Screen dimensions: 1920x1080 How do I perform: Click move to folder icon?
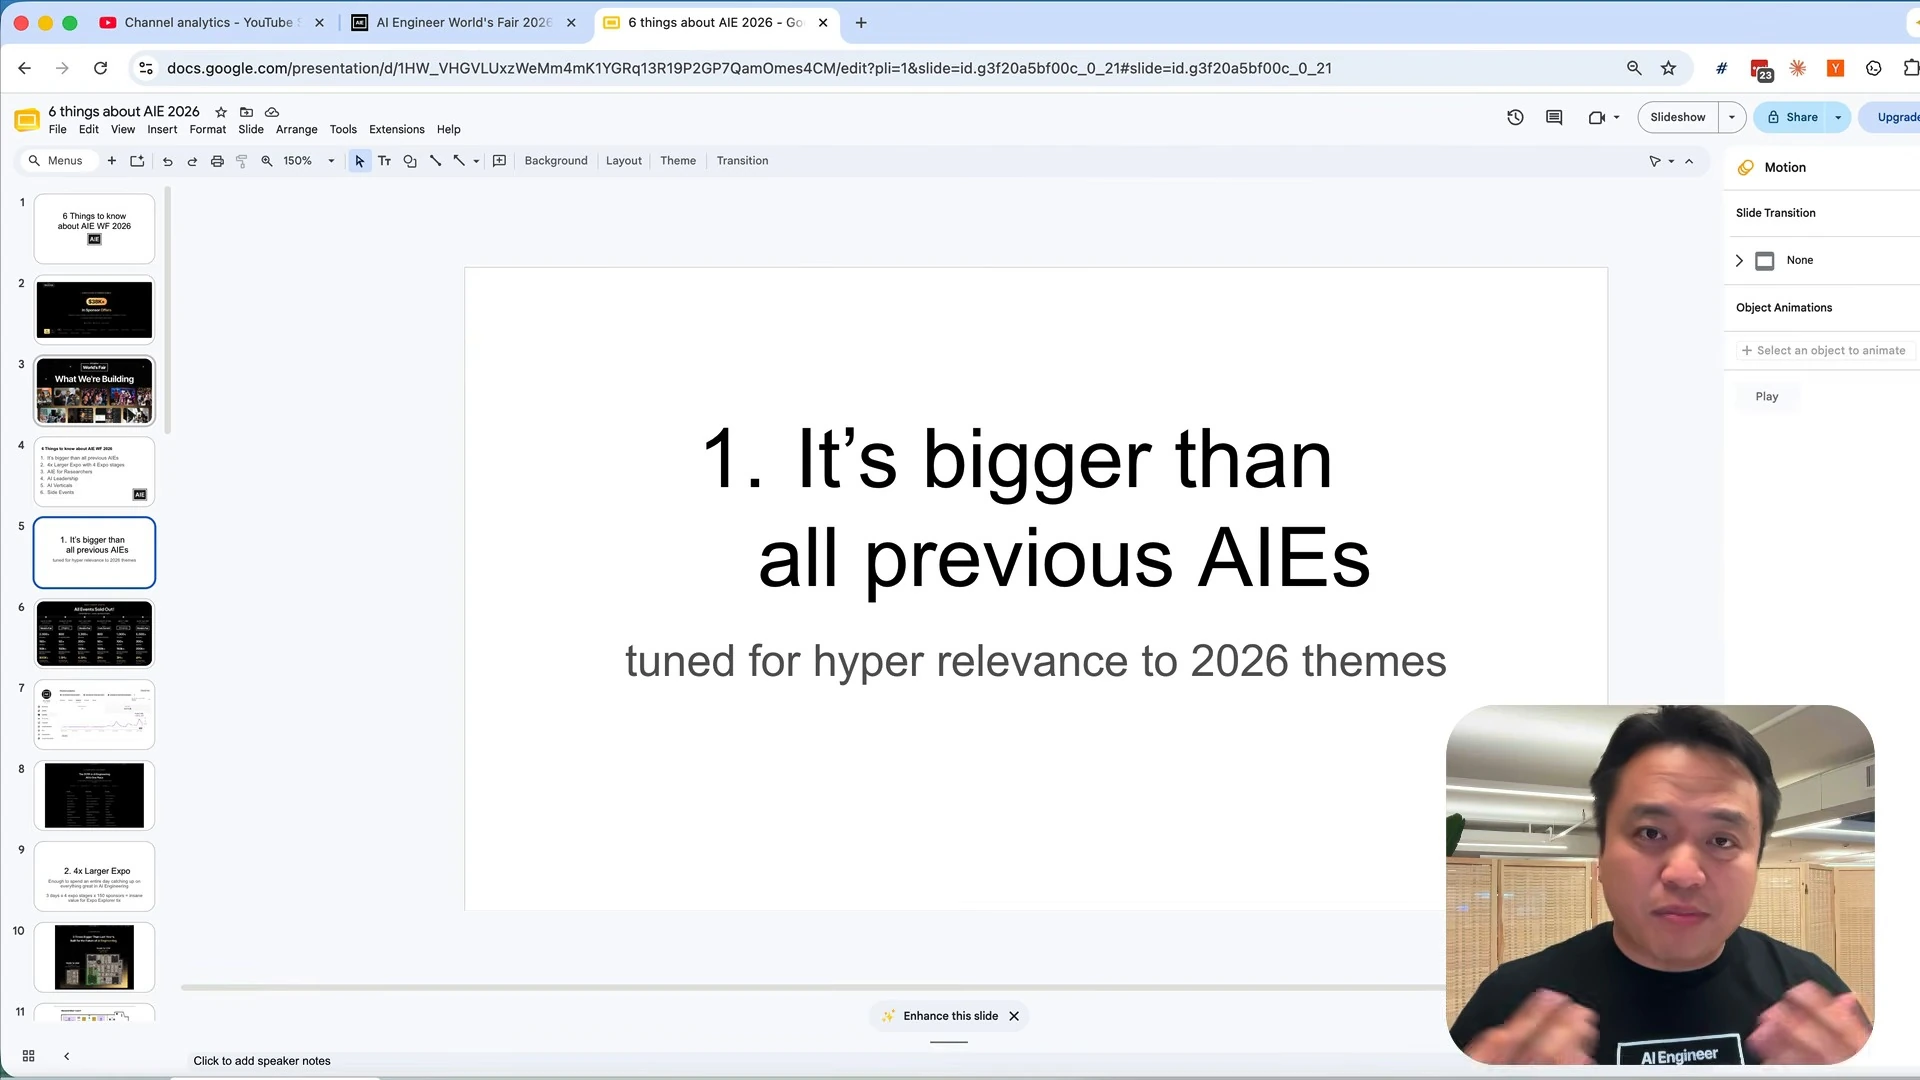tap(246, 112)
